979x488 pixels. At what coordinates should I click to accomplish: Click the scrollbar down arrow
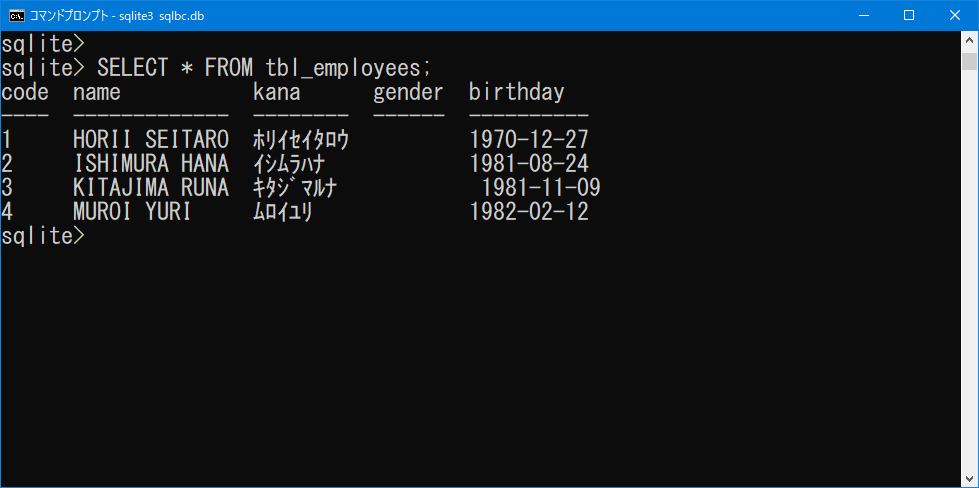coord(969,479)
